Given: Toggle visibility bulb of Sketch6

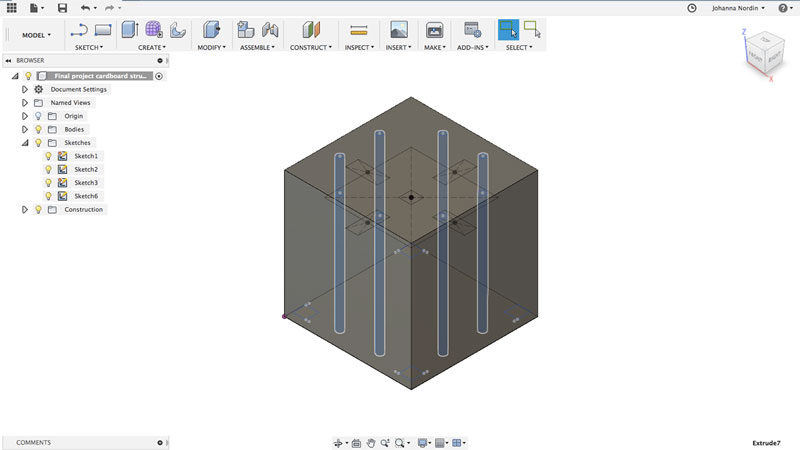Looking at the screenshot, I should (x=48, y=196).
